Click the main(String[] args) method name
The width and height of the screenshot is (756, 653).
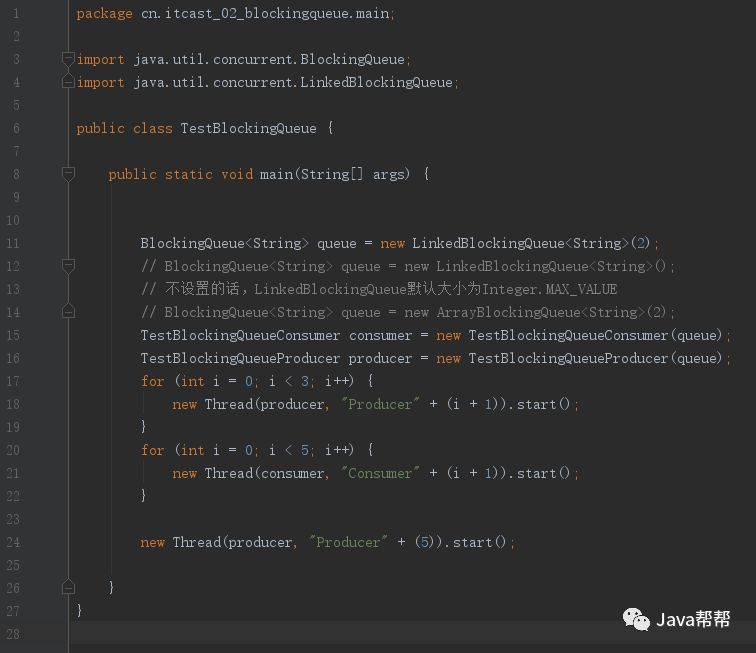click(x=335, y=174)
